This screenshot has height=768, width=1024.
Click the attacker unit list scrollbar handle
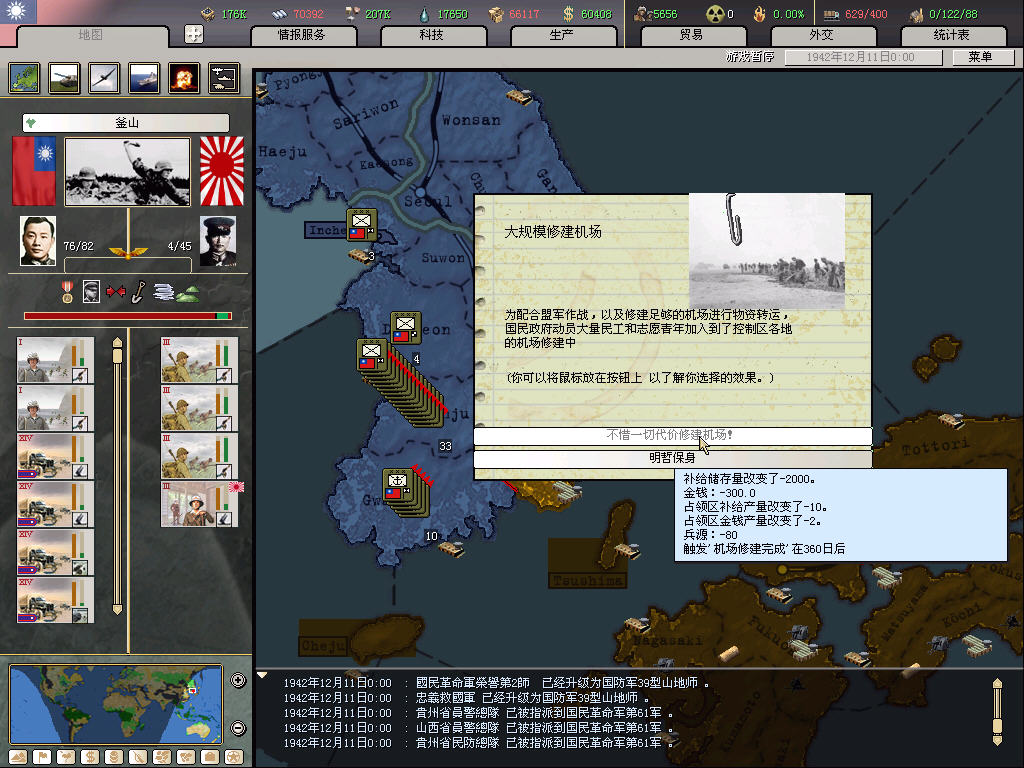pyautogui.click(x=118, y=355)
